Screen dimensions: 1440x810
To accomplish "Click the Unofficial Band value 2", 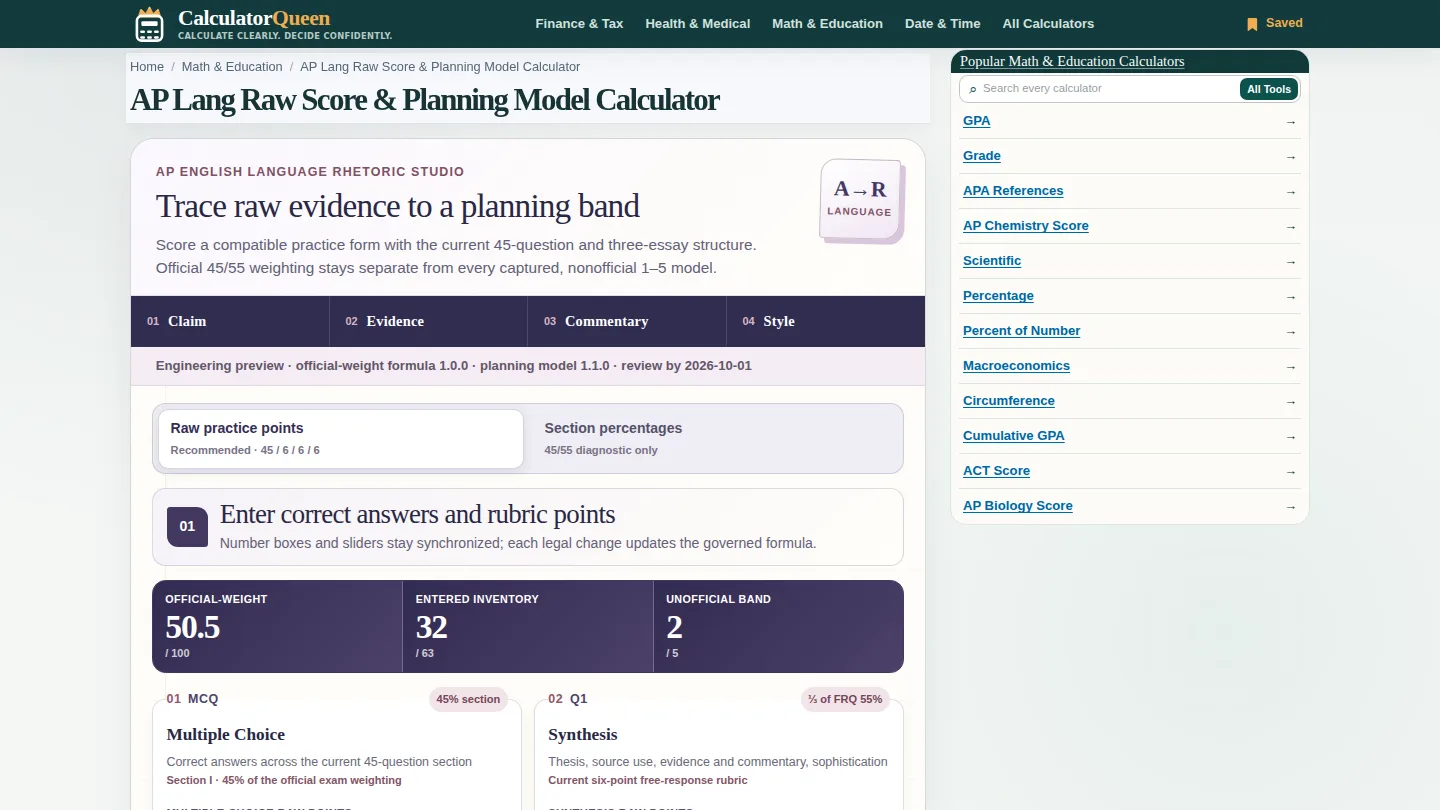I will pos(674,628).
